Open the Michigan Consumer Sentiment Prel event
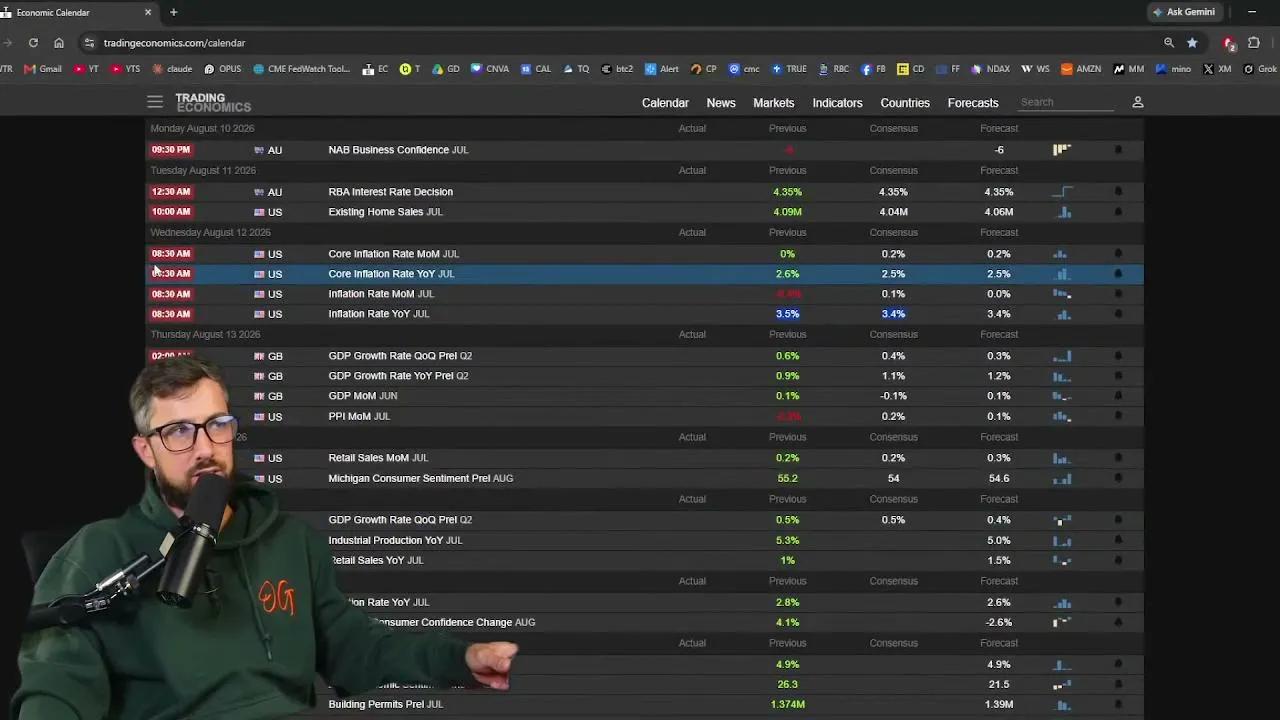 421,478
